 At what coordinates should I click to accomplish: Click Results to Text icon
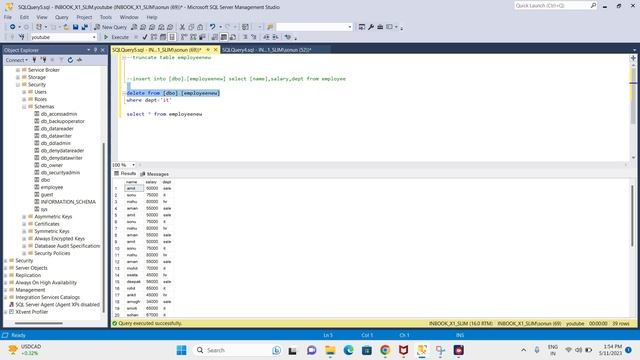pyautogui.click(x=215, y=37)
